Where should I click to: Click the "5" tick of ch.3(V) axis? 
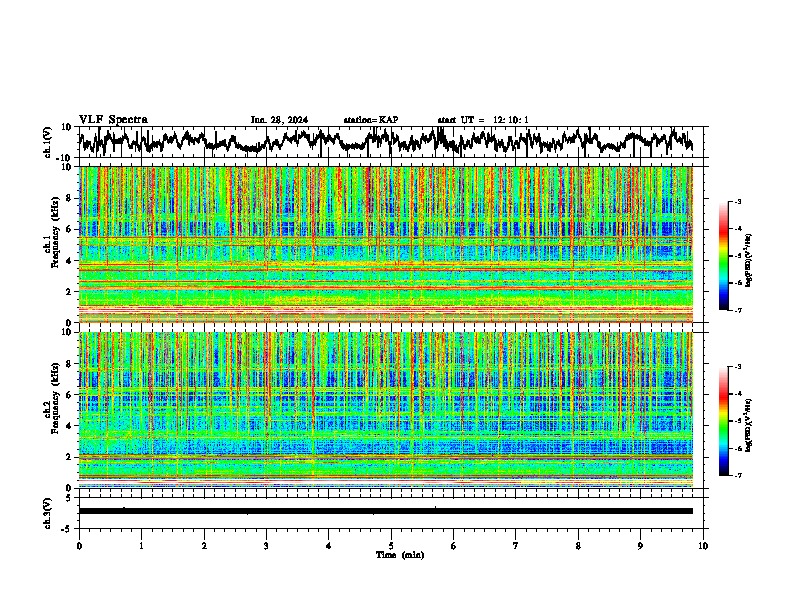coord(69,498)
